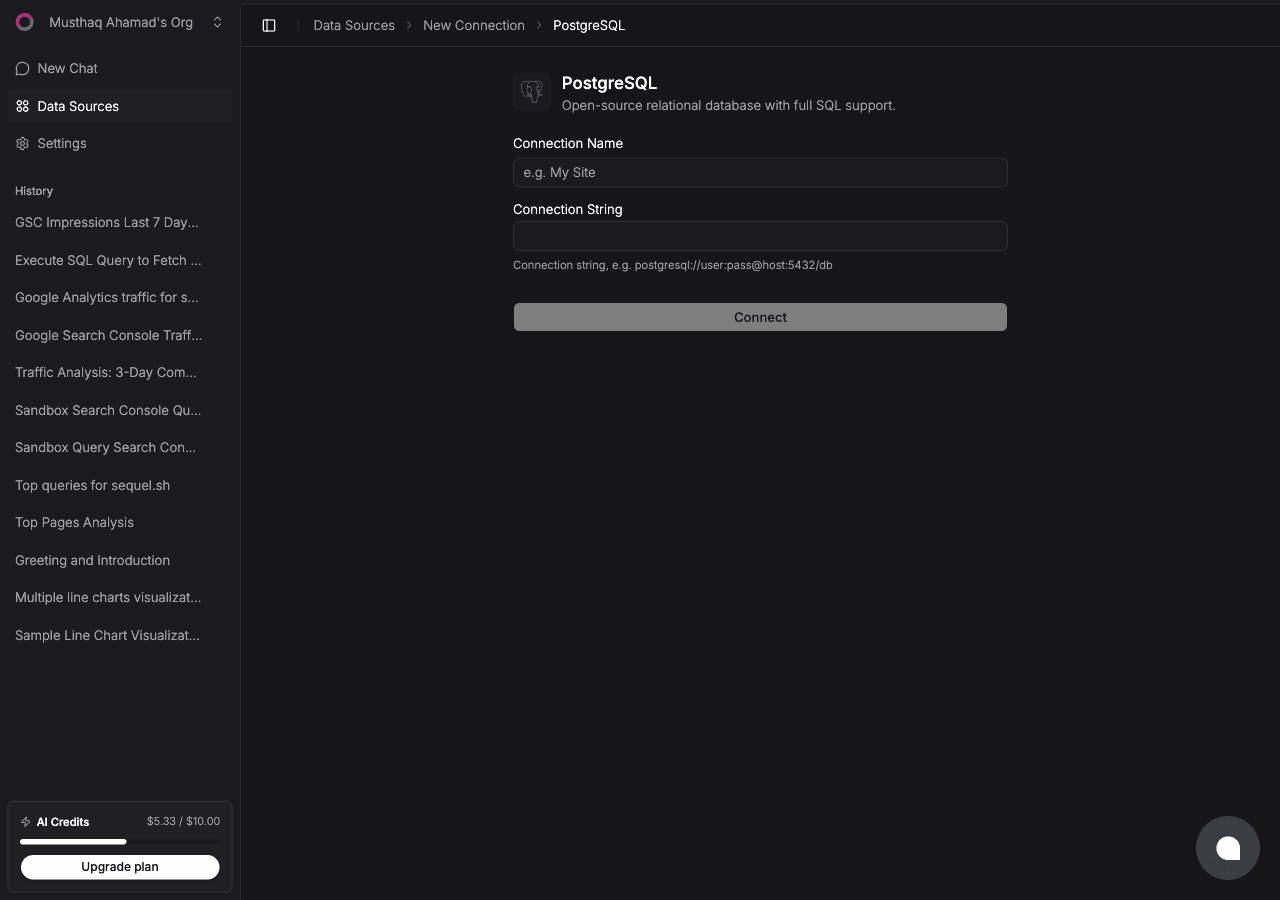Click the $5.33 / $10.00 credits text
Viewport: 1280px width, 900px height.
(x=183, y=822)
